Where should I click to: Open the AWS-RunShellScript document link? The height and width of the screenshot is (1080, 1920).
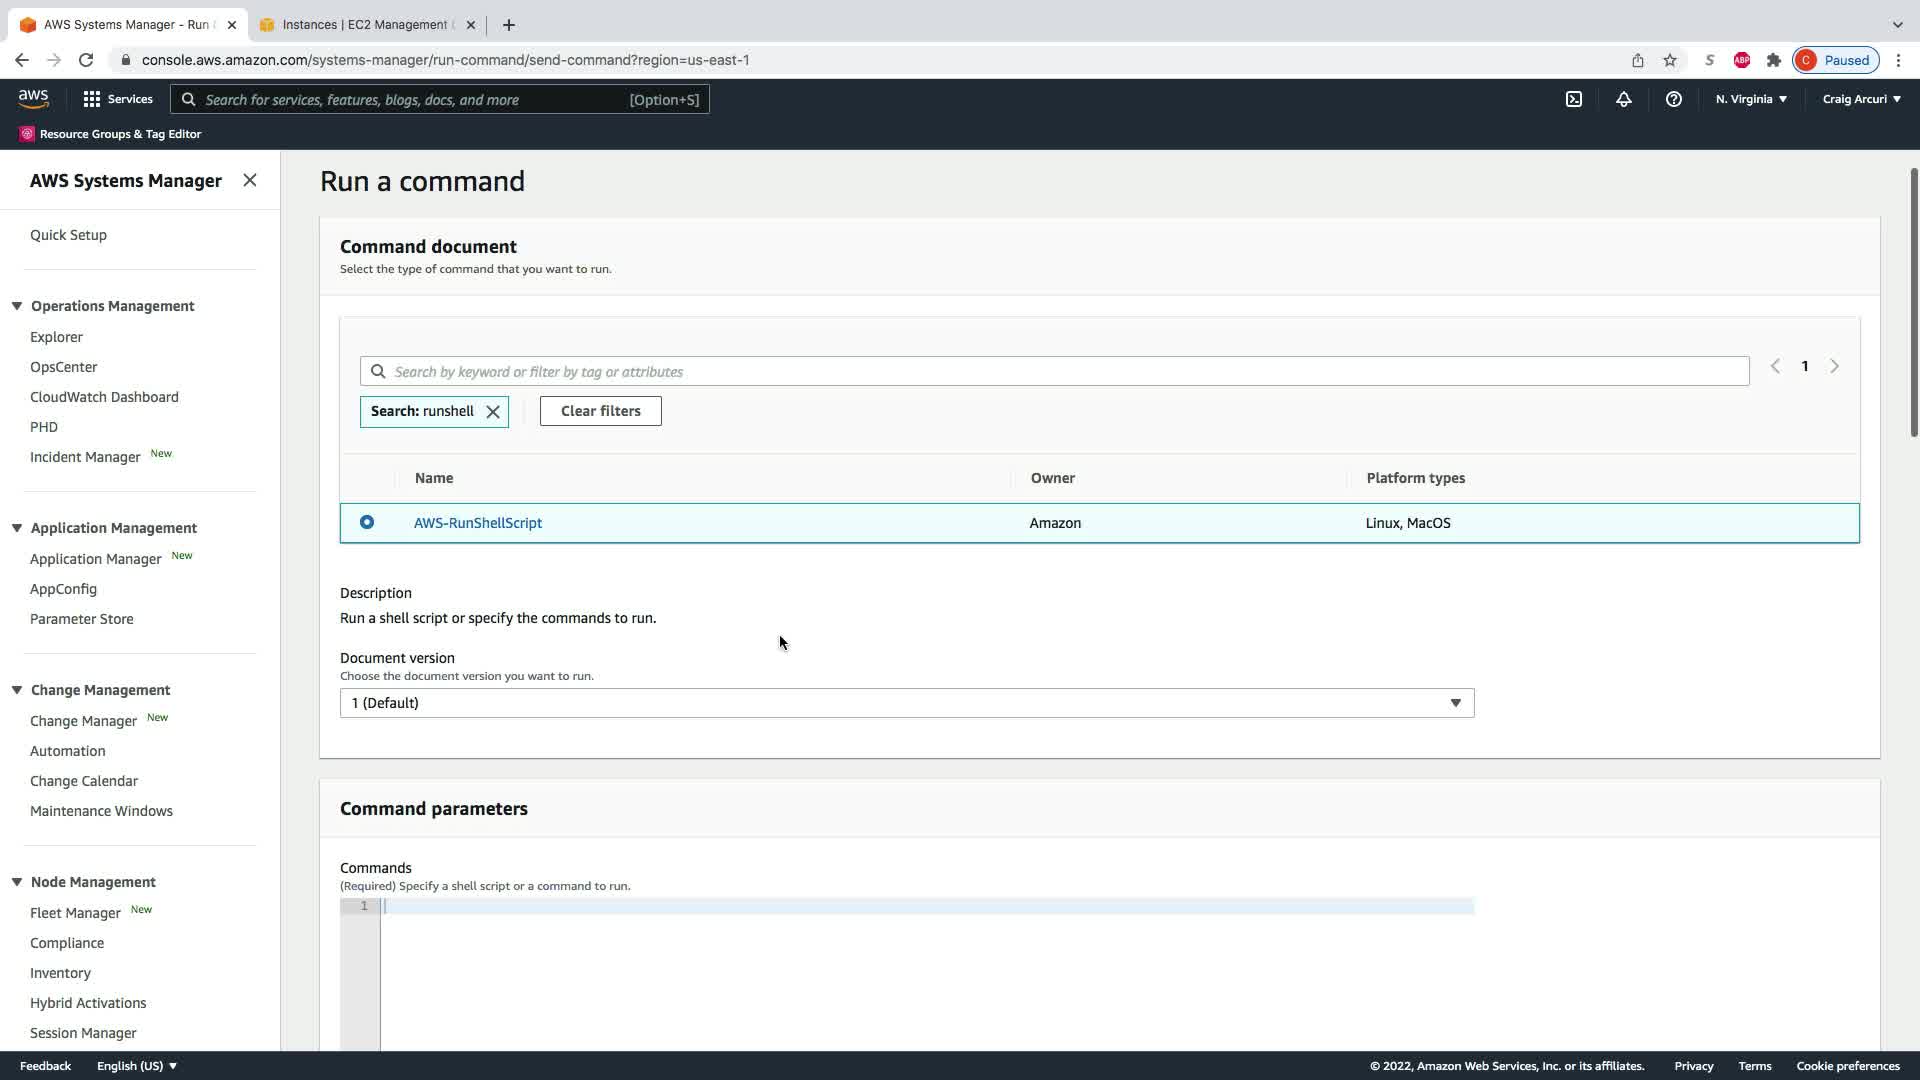point(477,523)
